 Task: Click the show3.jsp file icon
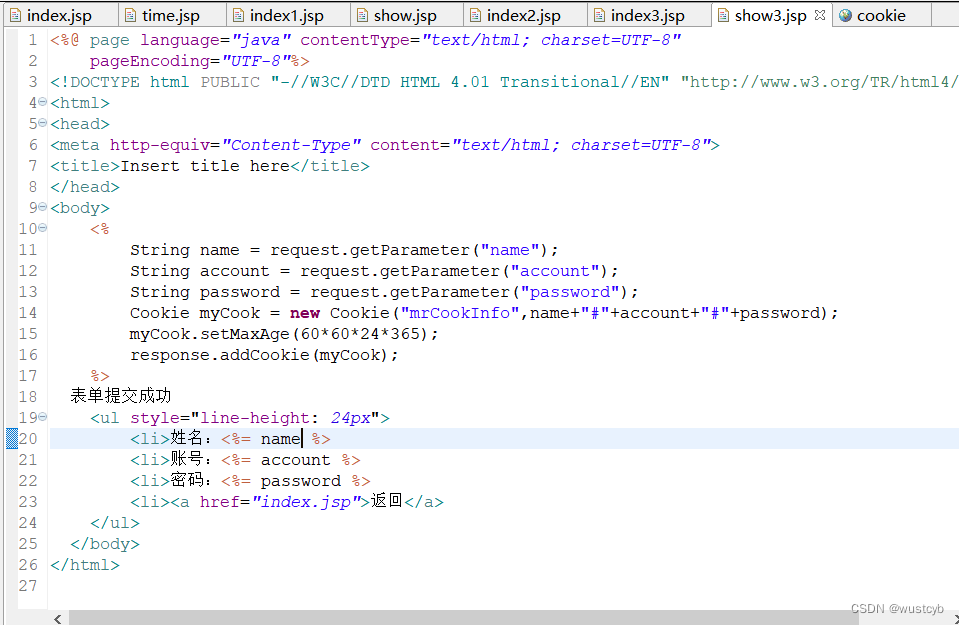724,15
